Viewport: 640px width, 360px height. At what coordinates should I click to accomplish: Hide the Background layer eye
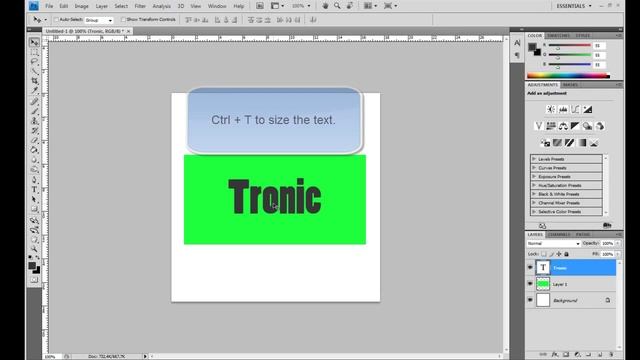tap(530, 300)
